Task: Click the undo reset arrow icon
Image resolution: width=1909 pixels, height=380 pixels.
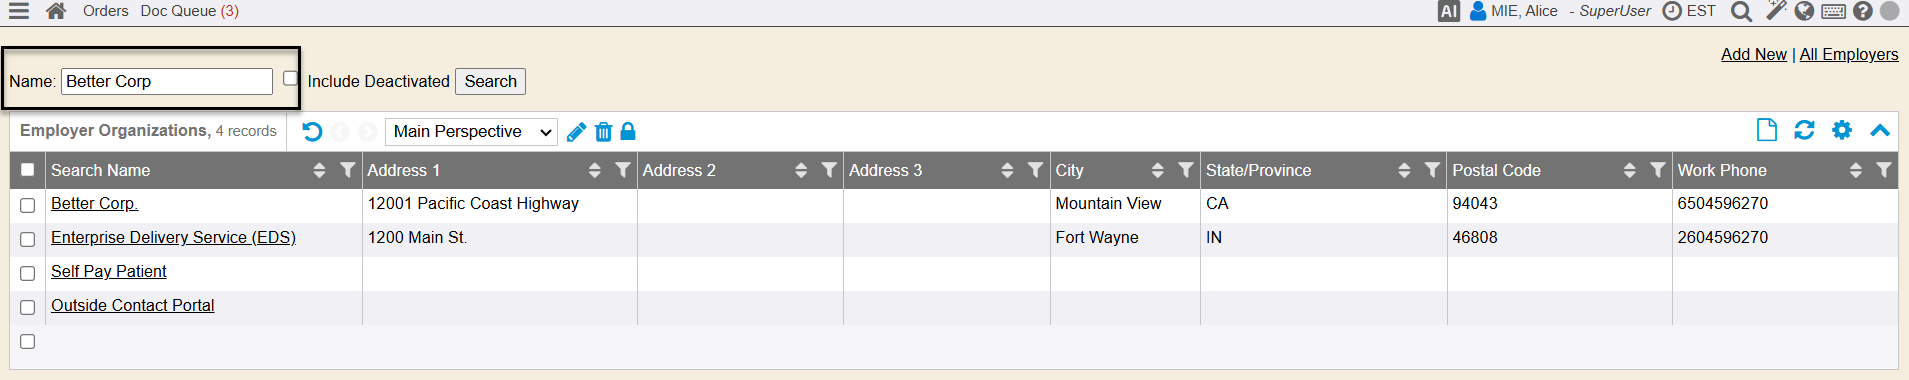Action: (312, 132)
